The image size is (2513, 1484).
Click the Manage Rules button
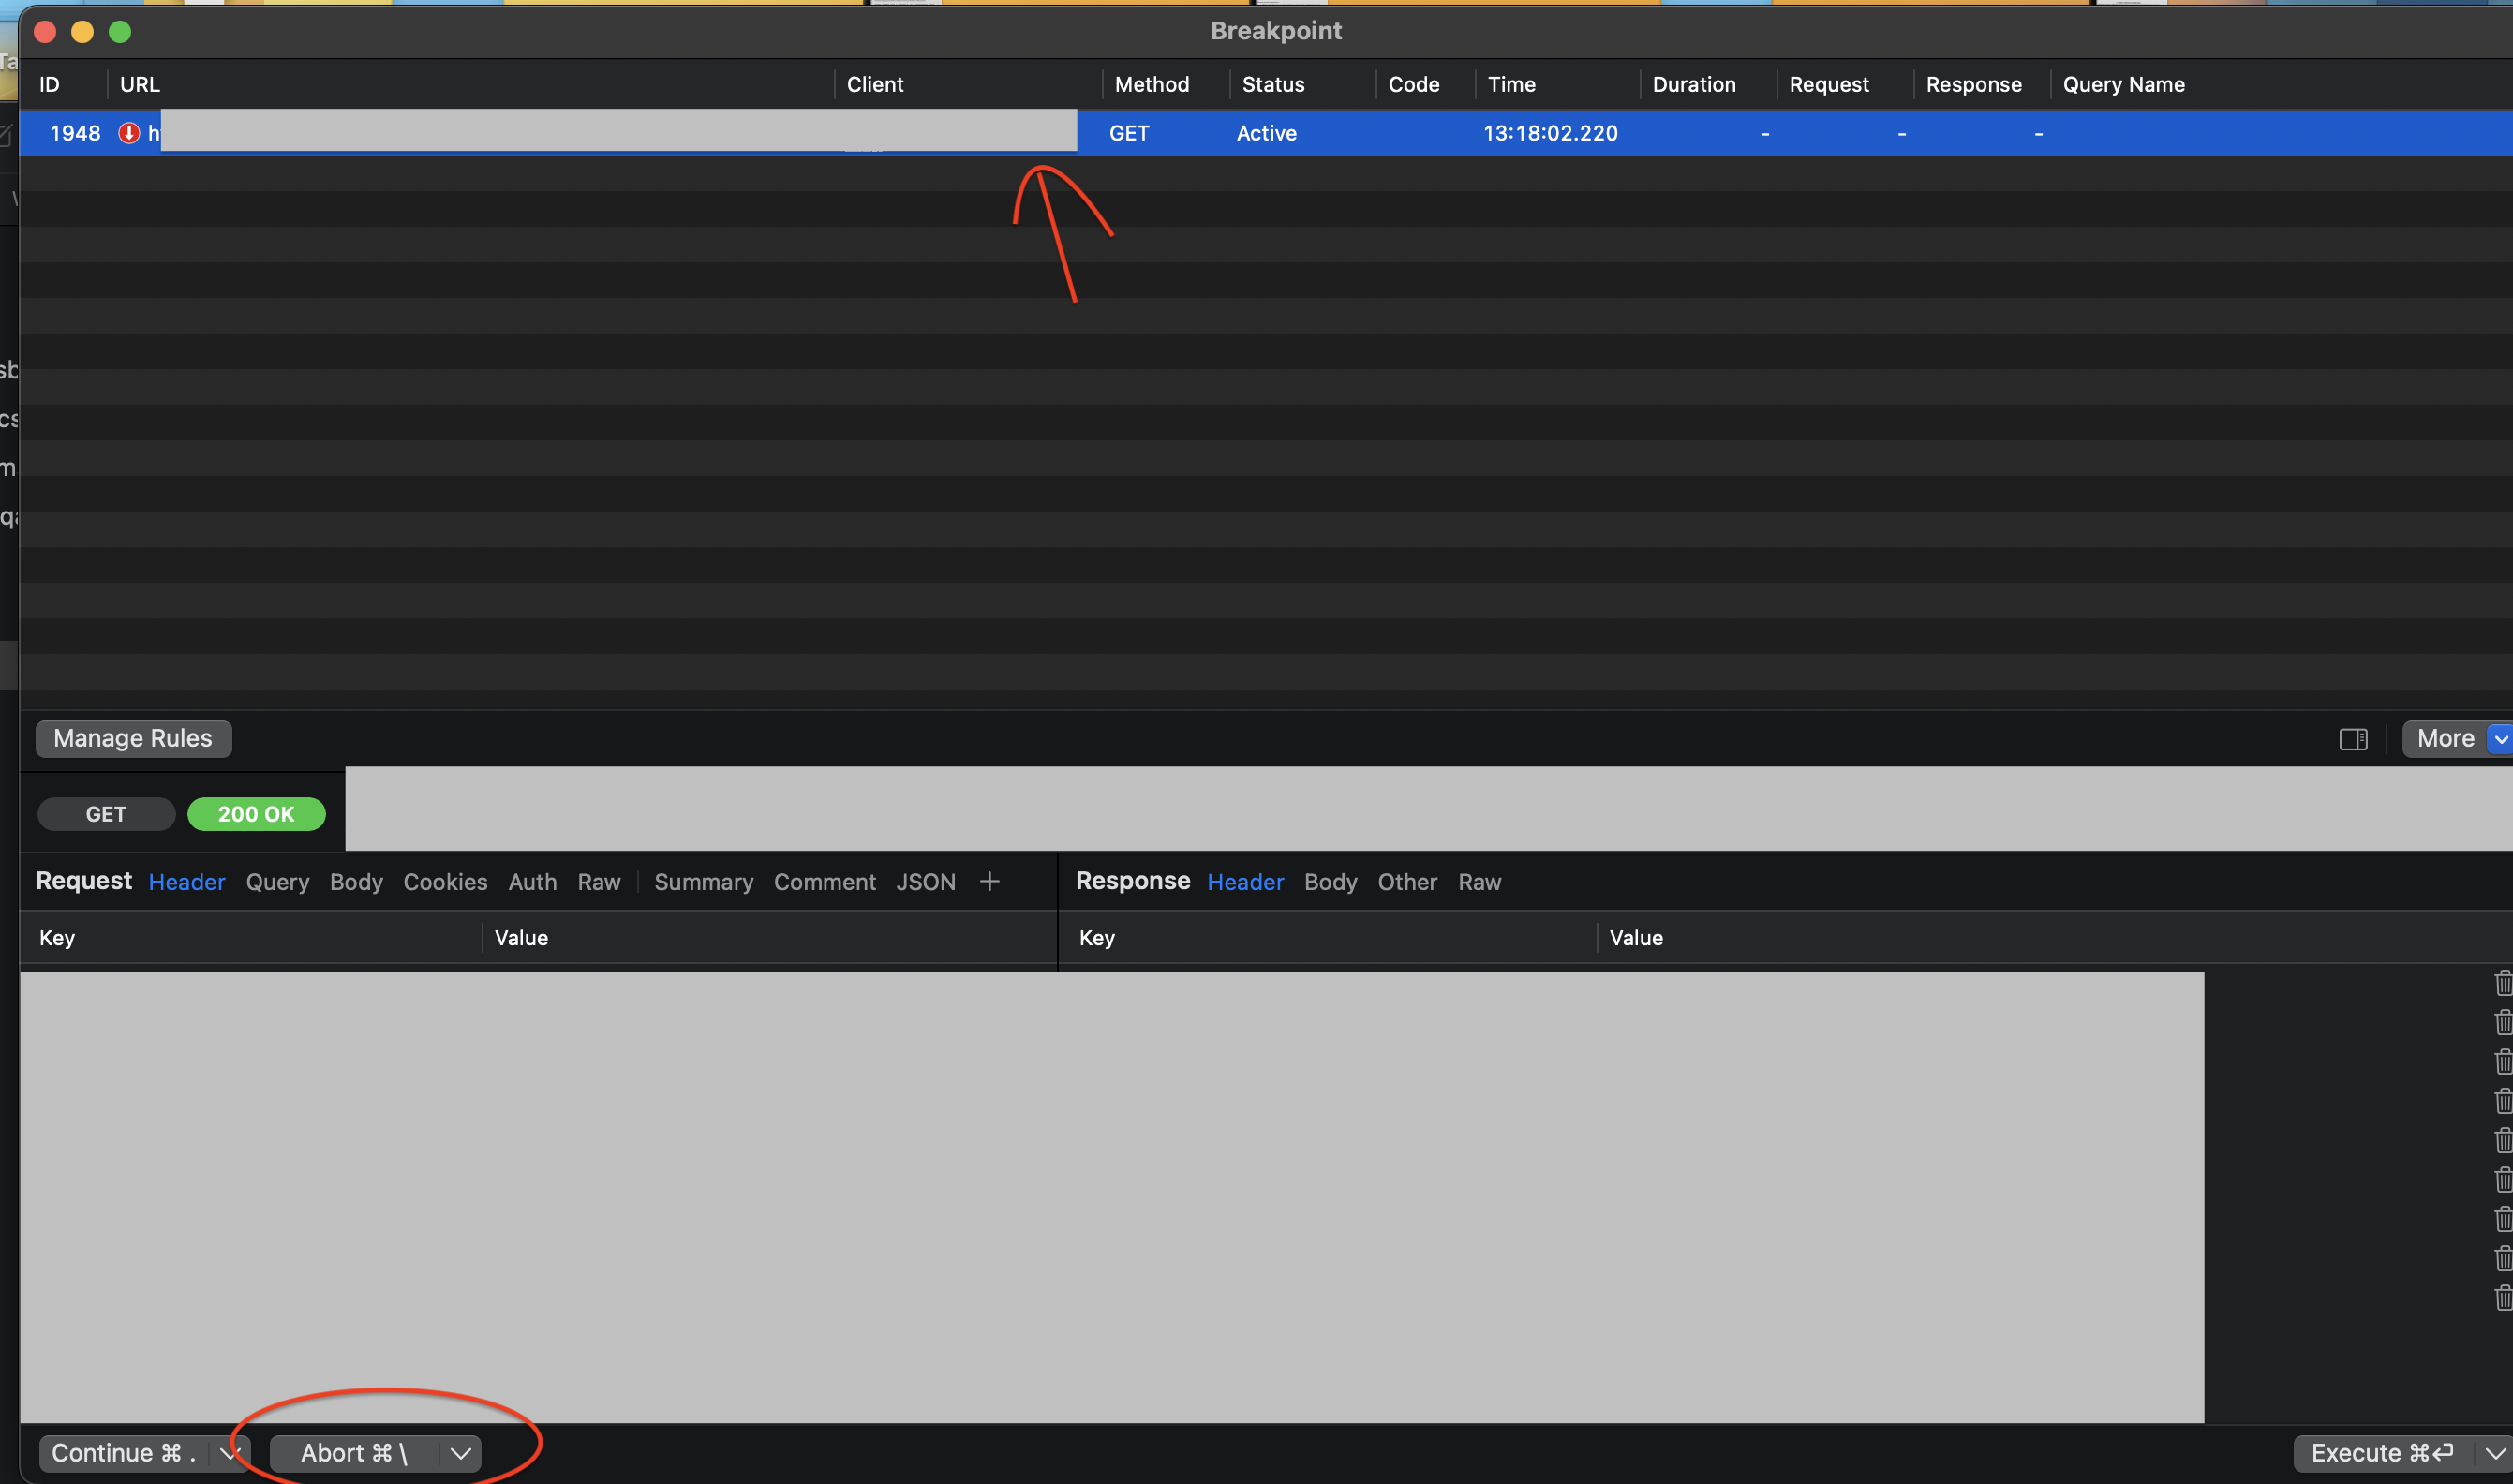[133, 738]
